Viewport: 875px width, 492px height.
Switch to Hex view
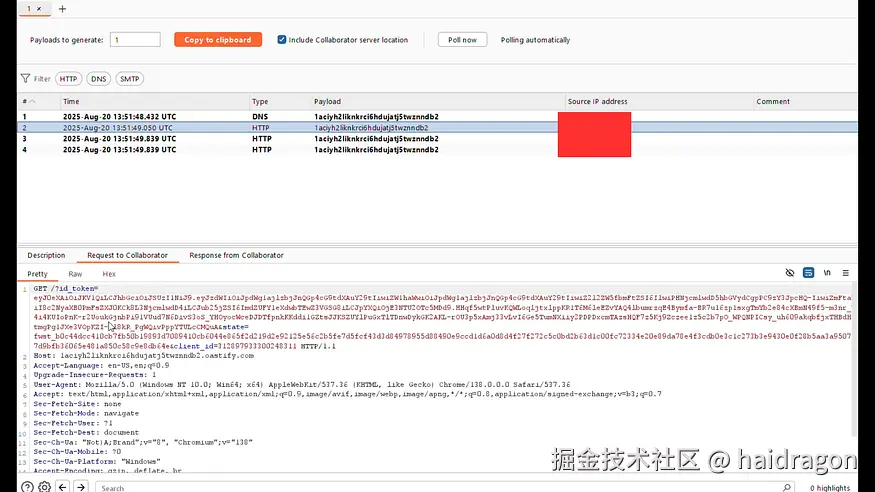[109, 274]
